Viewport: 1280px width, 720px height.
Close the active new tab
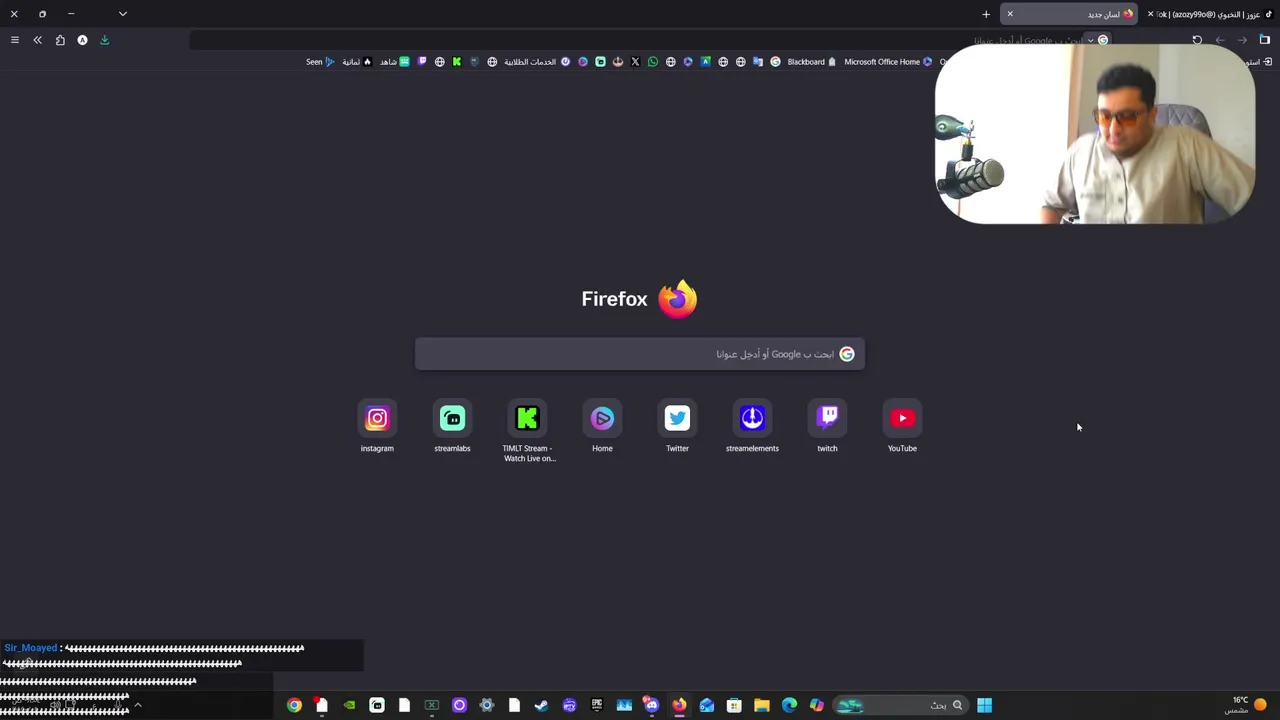point(1010,14)
